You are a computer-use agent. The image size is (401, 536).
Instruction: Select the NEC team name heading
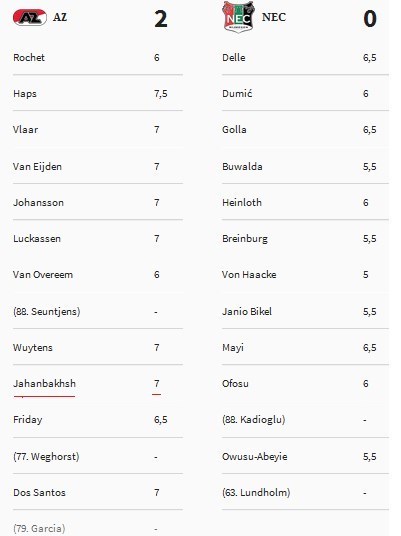[x=273, y=17]
